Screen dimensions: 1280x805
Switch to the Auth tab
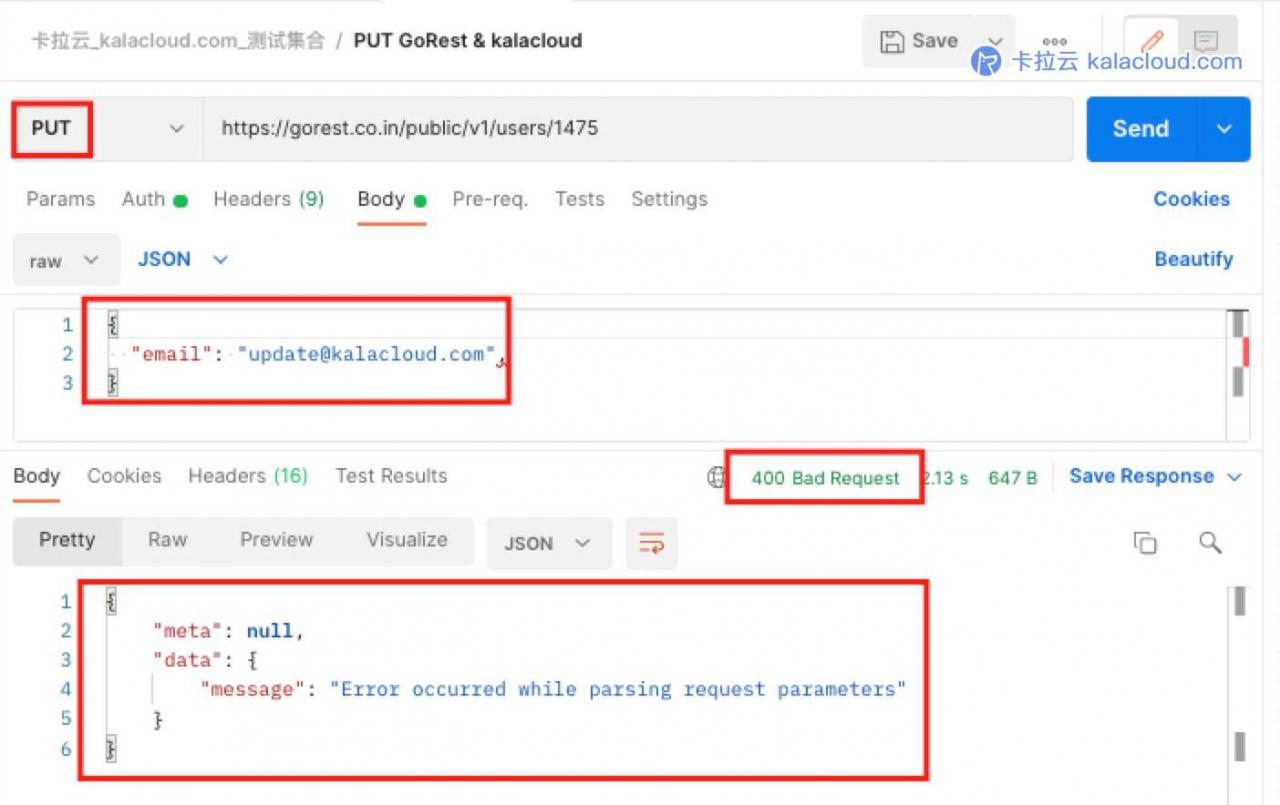154,199
